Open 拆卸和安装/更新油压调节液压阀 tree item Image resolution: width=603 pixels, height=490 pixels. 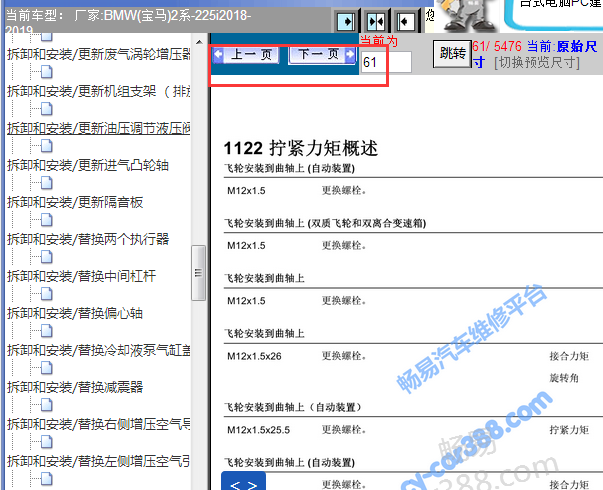pyautogui.click(x=98, y=128)
